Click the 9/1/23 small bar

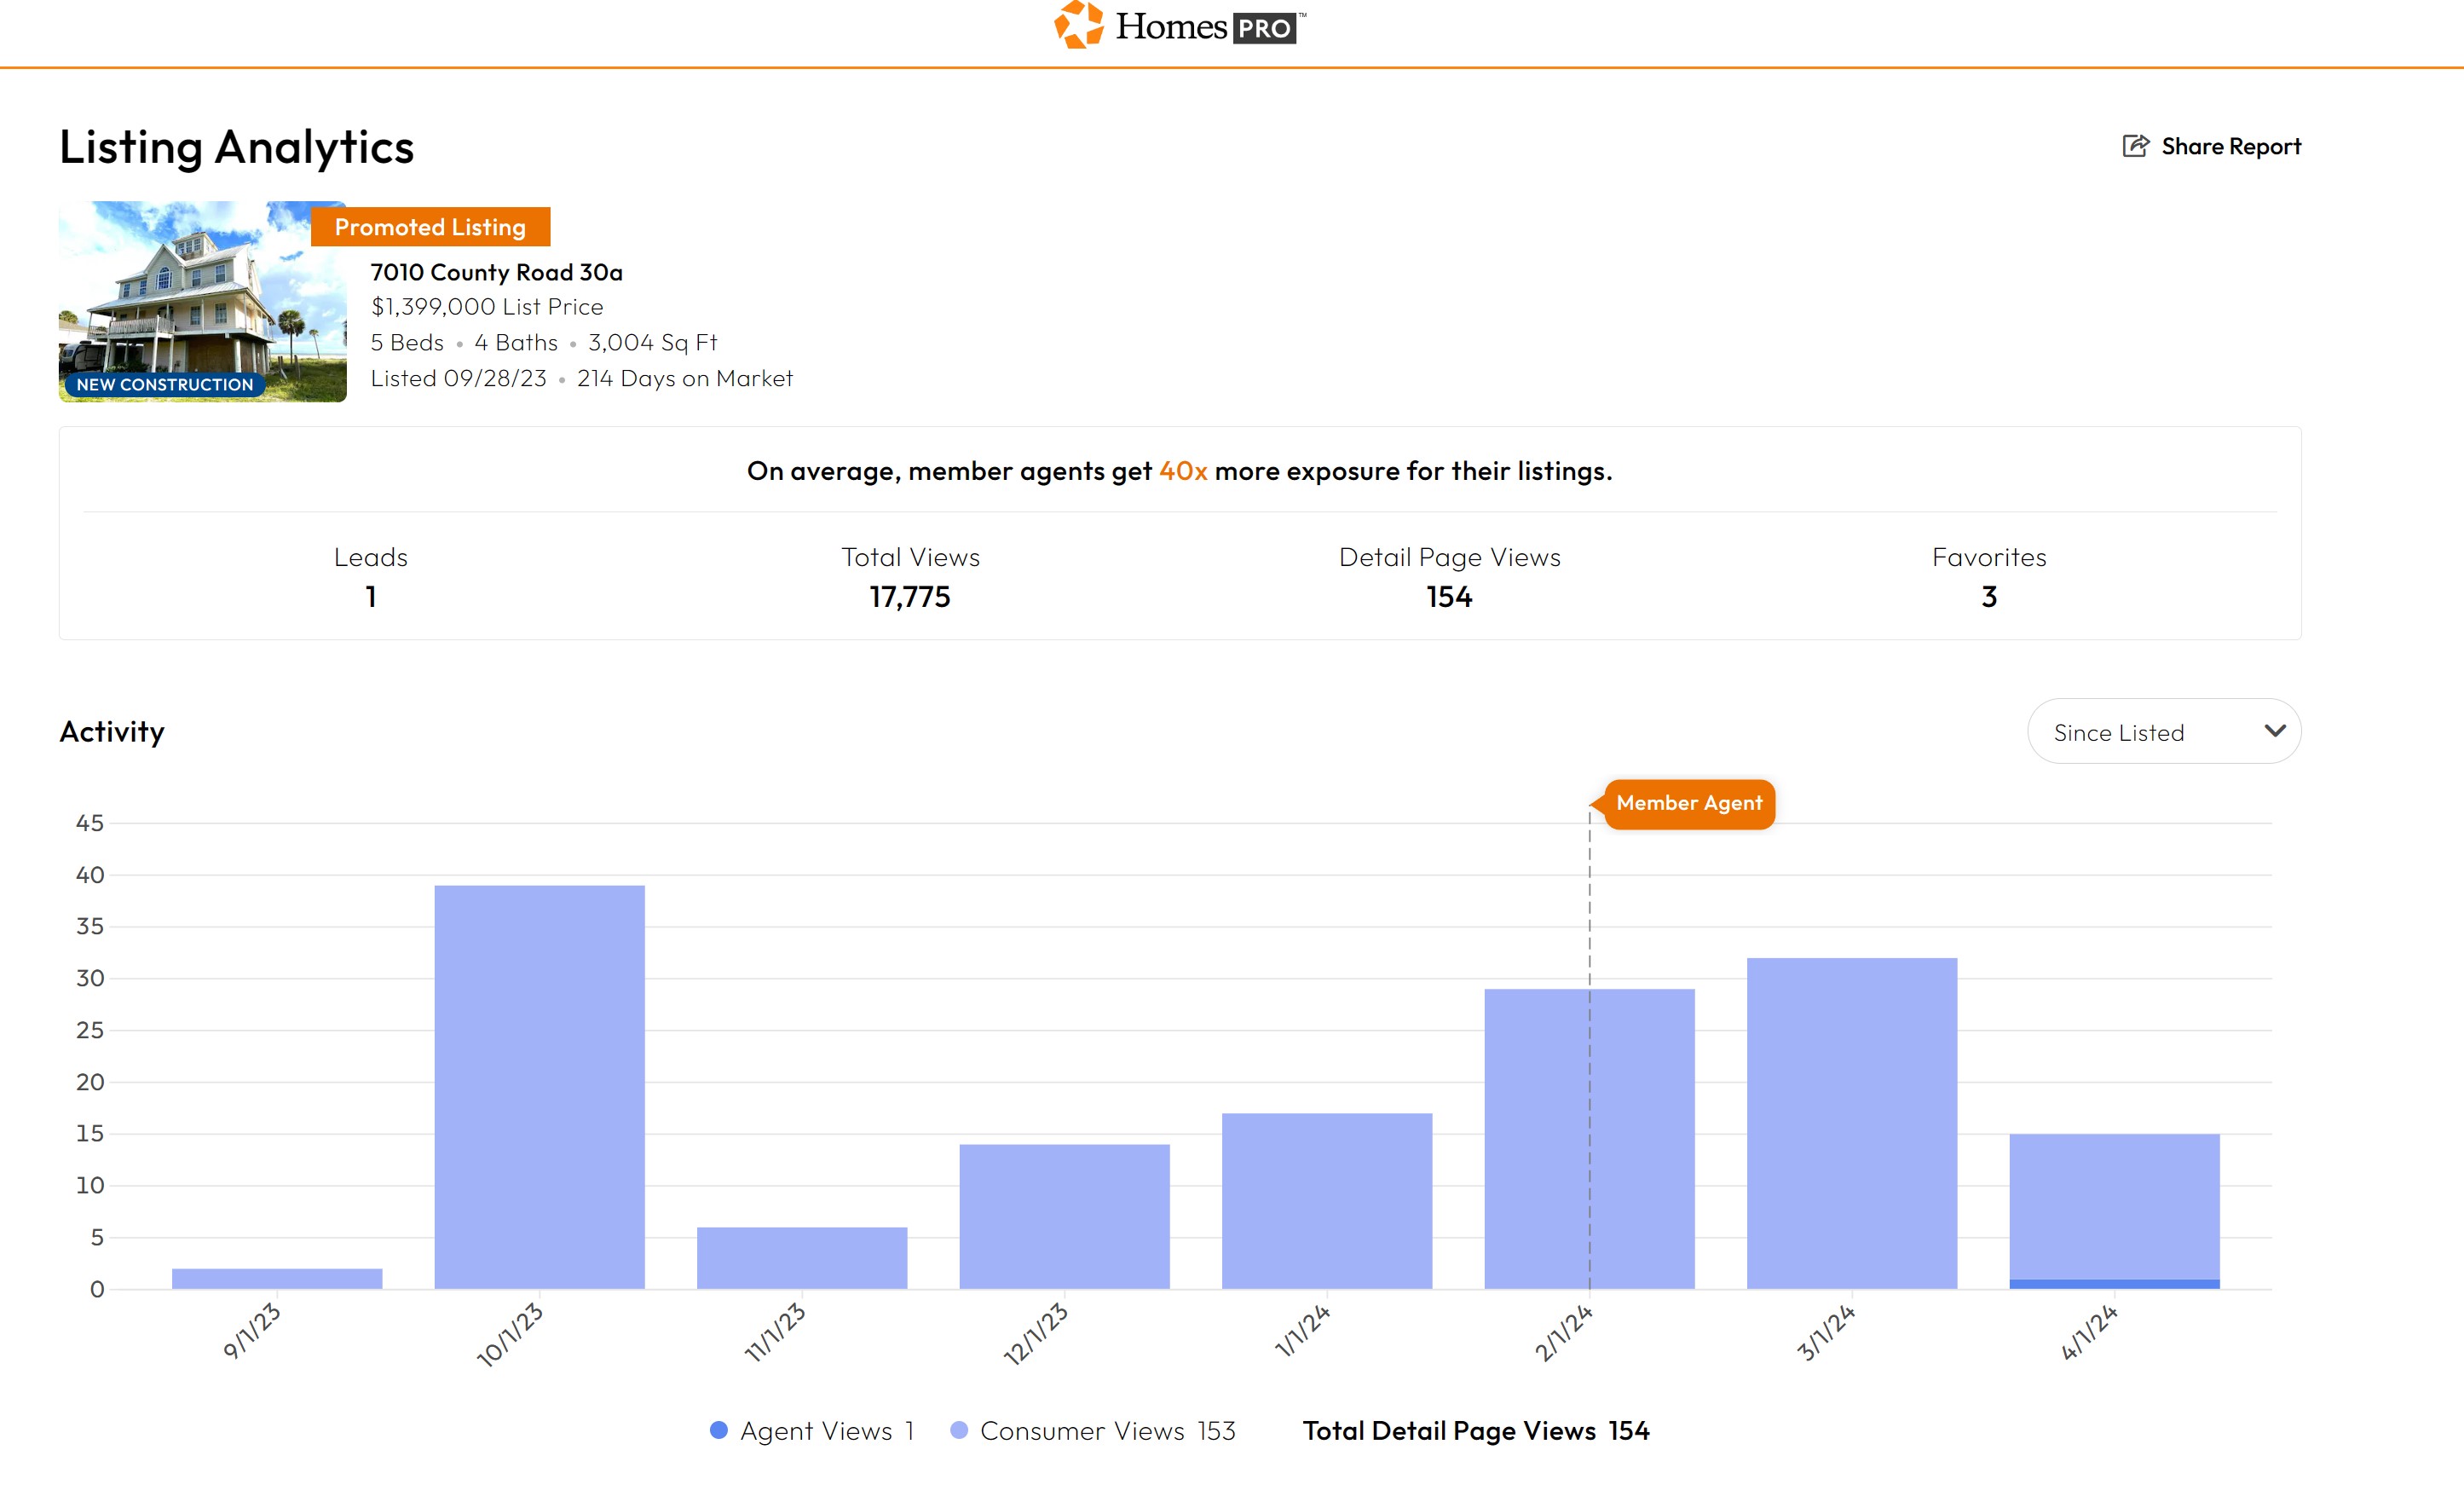coord(277,1278)
